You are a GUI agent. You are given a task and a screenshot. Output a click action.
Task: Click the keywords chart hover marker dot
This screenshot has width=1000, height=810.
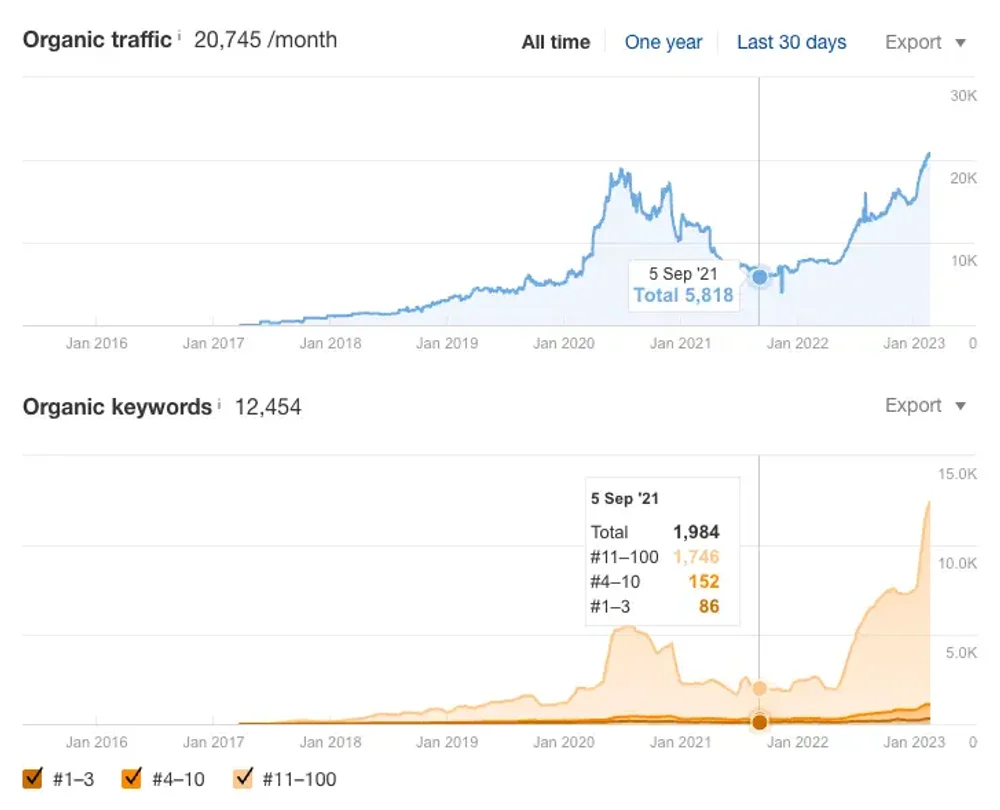(x=760, y=721)
